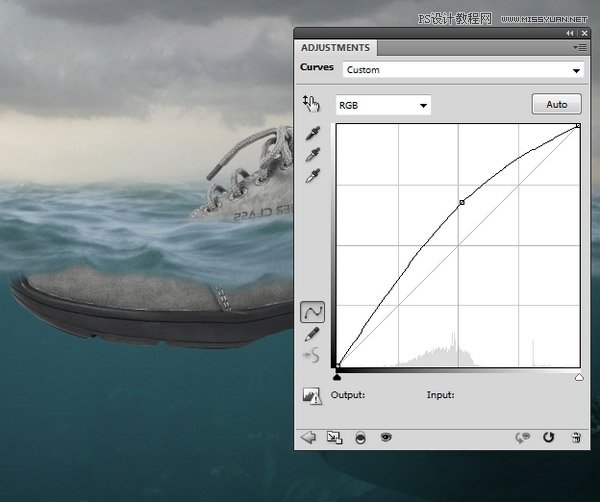This screenshot has height=502, width=600.
Task: Delete this adjustment layer using trash icon
Action: click(575, 437)
